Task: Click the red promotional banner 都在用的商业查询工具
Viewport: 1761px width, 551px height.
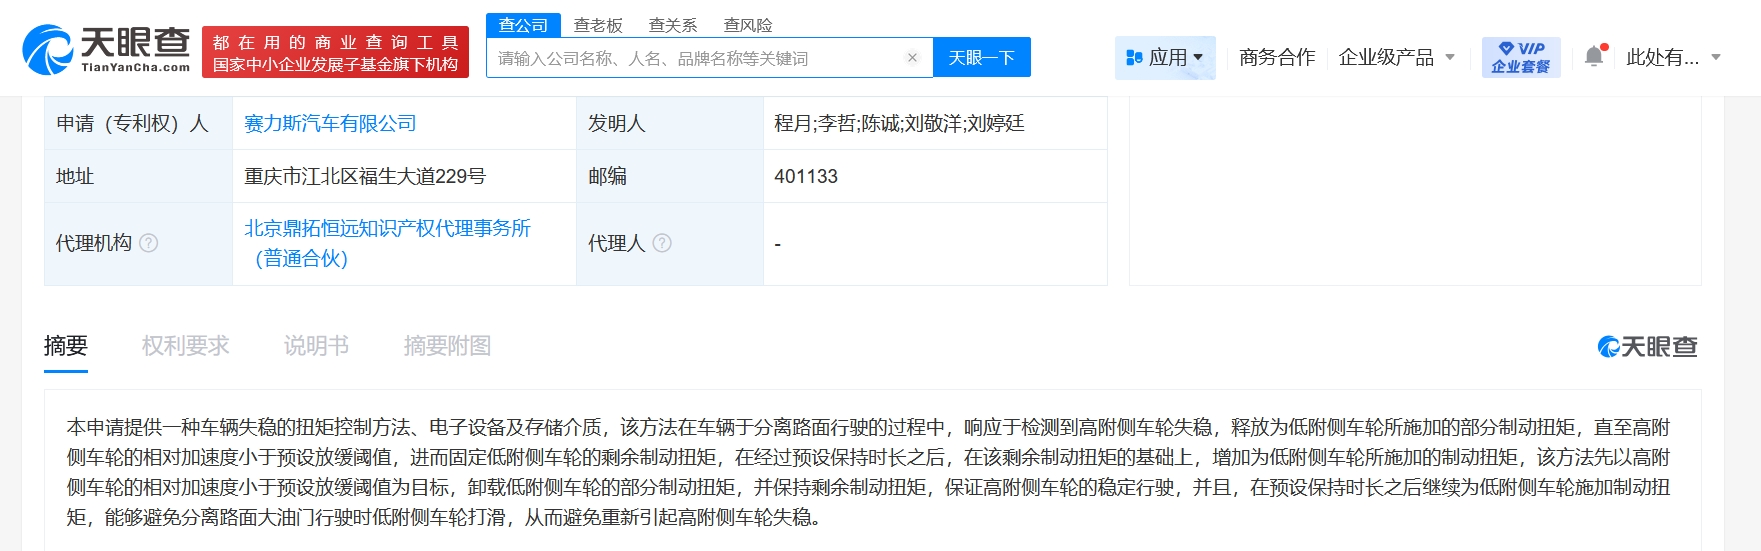Action: coord(335,53)
